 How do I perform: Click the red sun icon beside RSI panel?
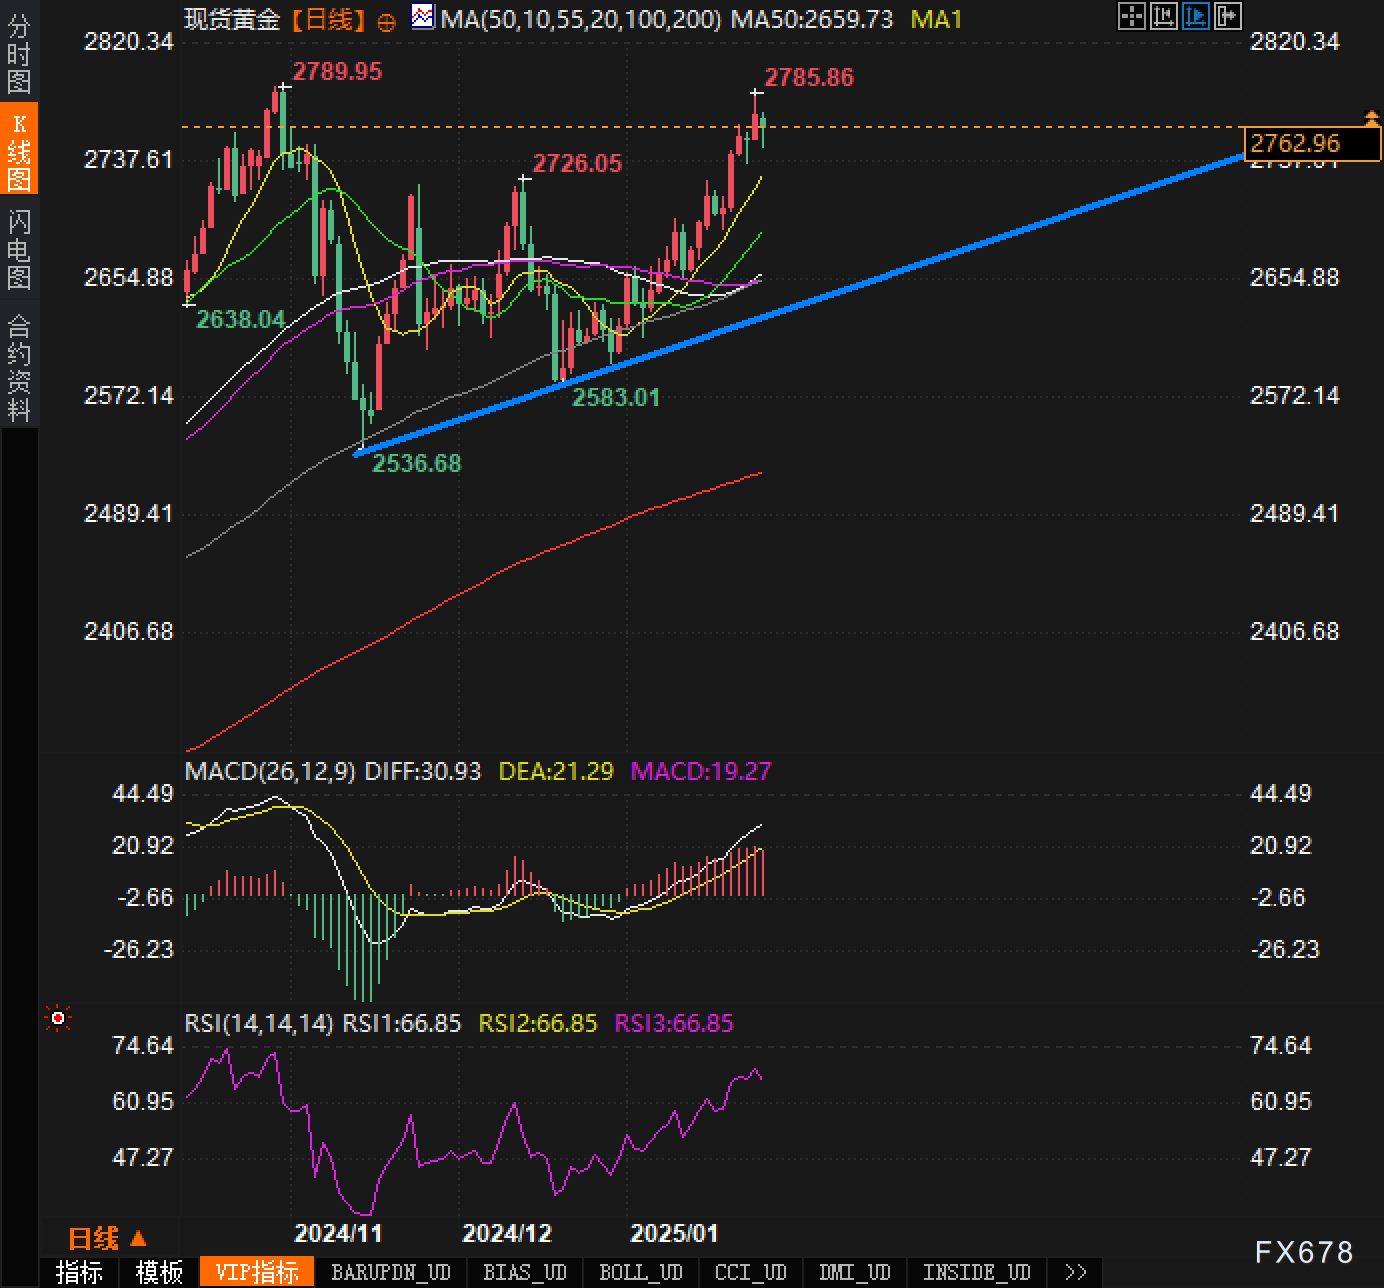tap(58, 1018)
